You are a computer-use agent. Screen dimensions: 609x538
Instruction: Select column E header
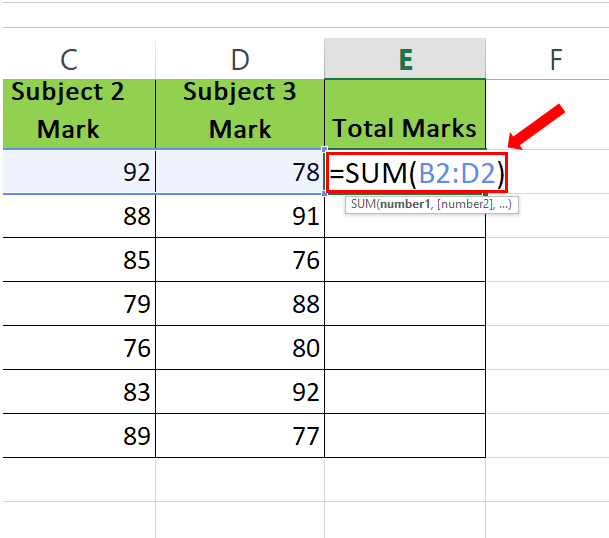pyautogui.click(x=405, y=59)
